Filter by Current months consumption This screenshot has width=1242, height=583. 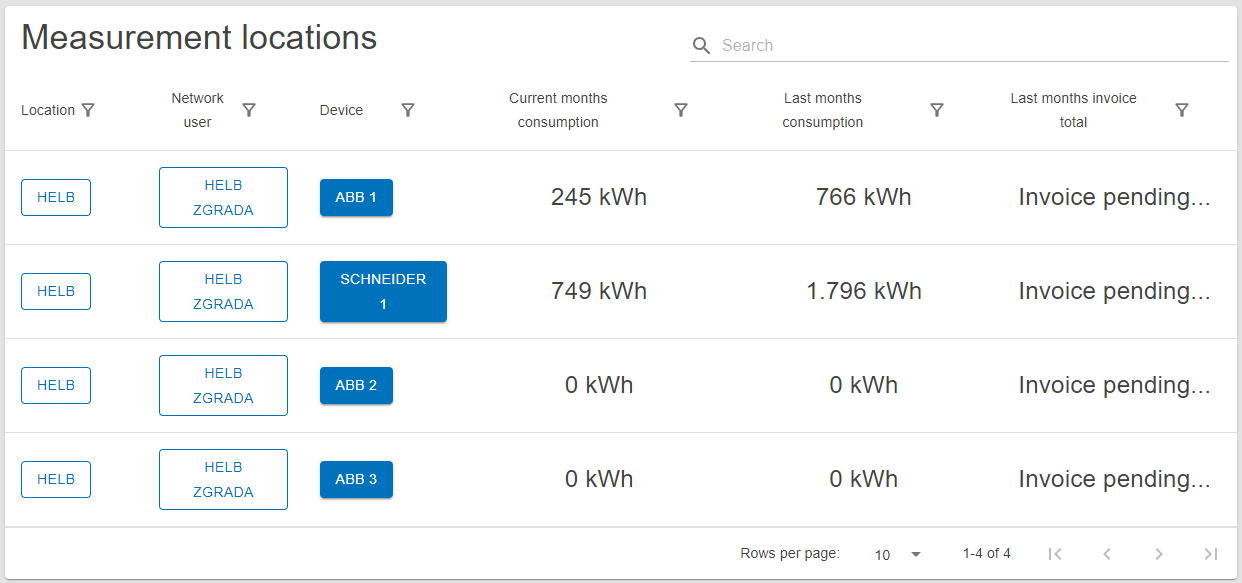coord(681,110)
